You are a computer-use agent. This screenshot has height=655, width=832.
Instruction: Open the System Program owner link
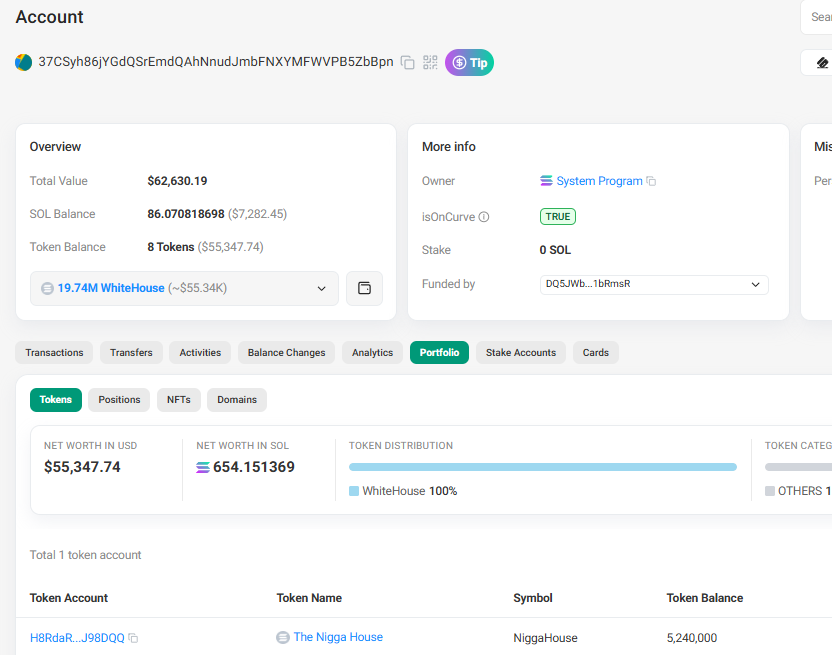point(599,181)
